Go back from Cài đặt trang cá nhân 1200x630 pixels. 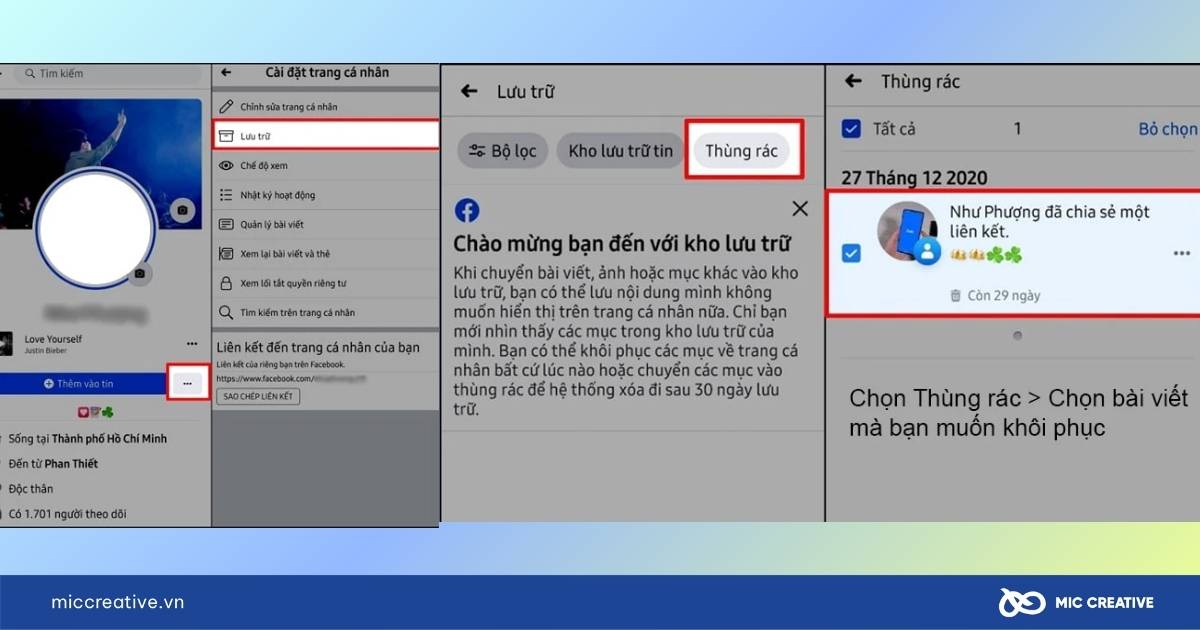227,73
